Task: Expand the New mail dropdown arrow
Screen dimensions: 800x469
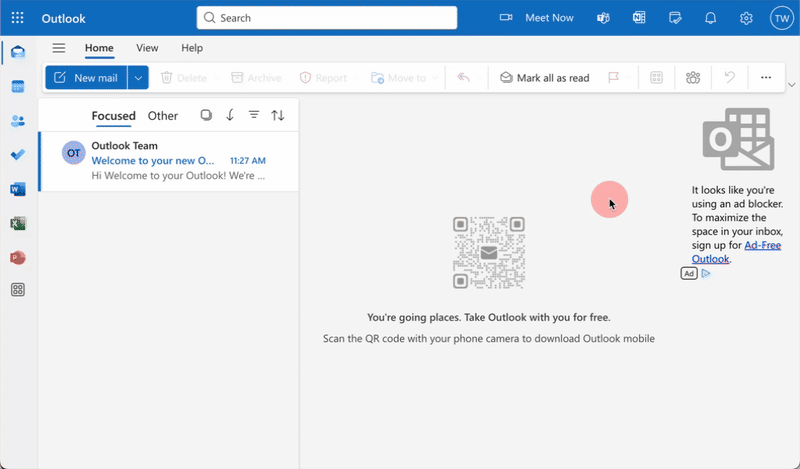Action: [x=138, y=77]
